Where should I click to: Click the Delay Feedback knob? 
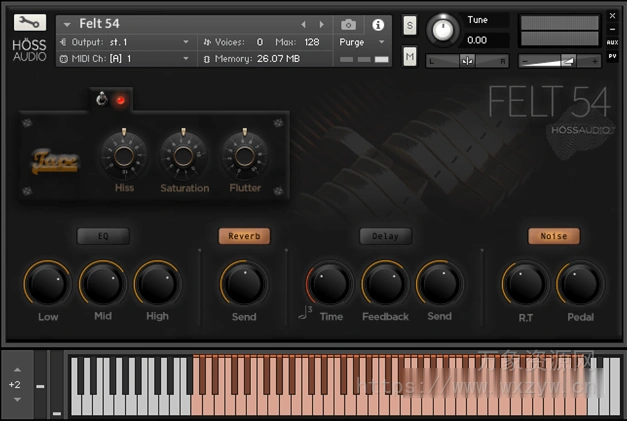click(x=385, y=283)
